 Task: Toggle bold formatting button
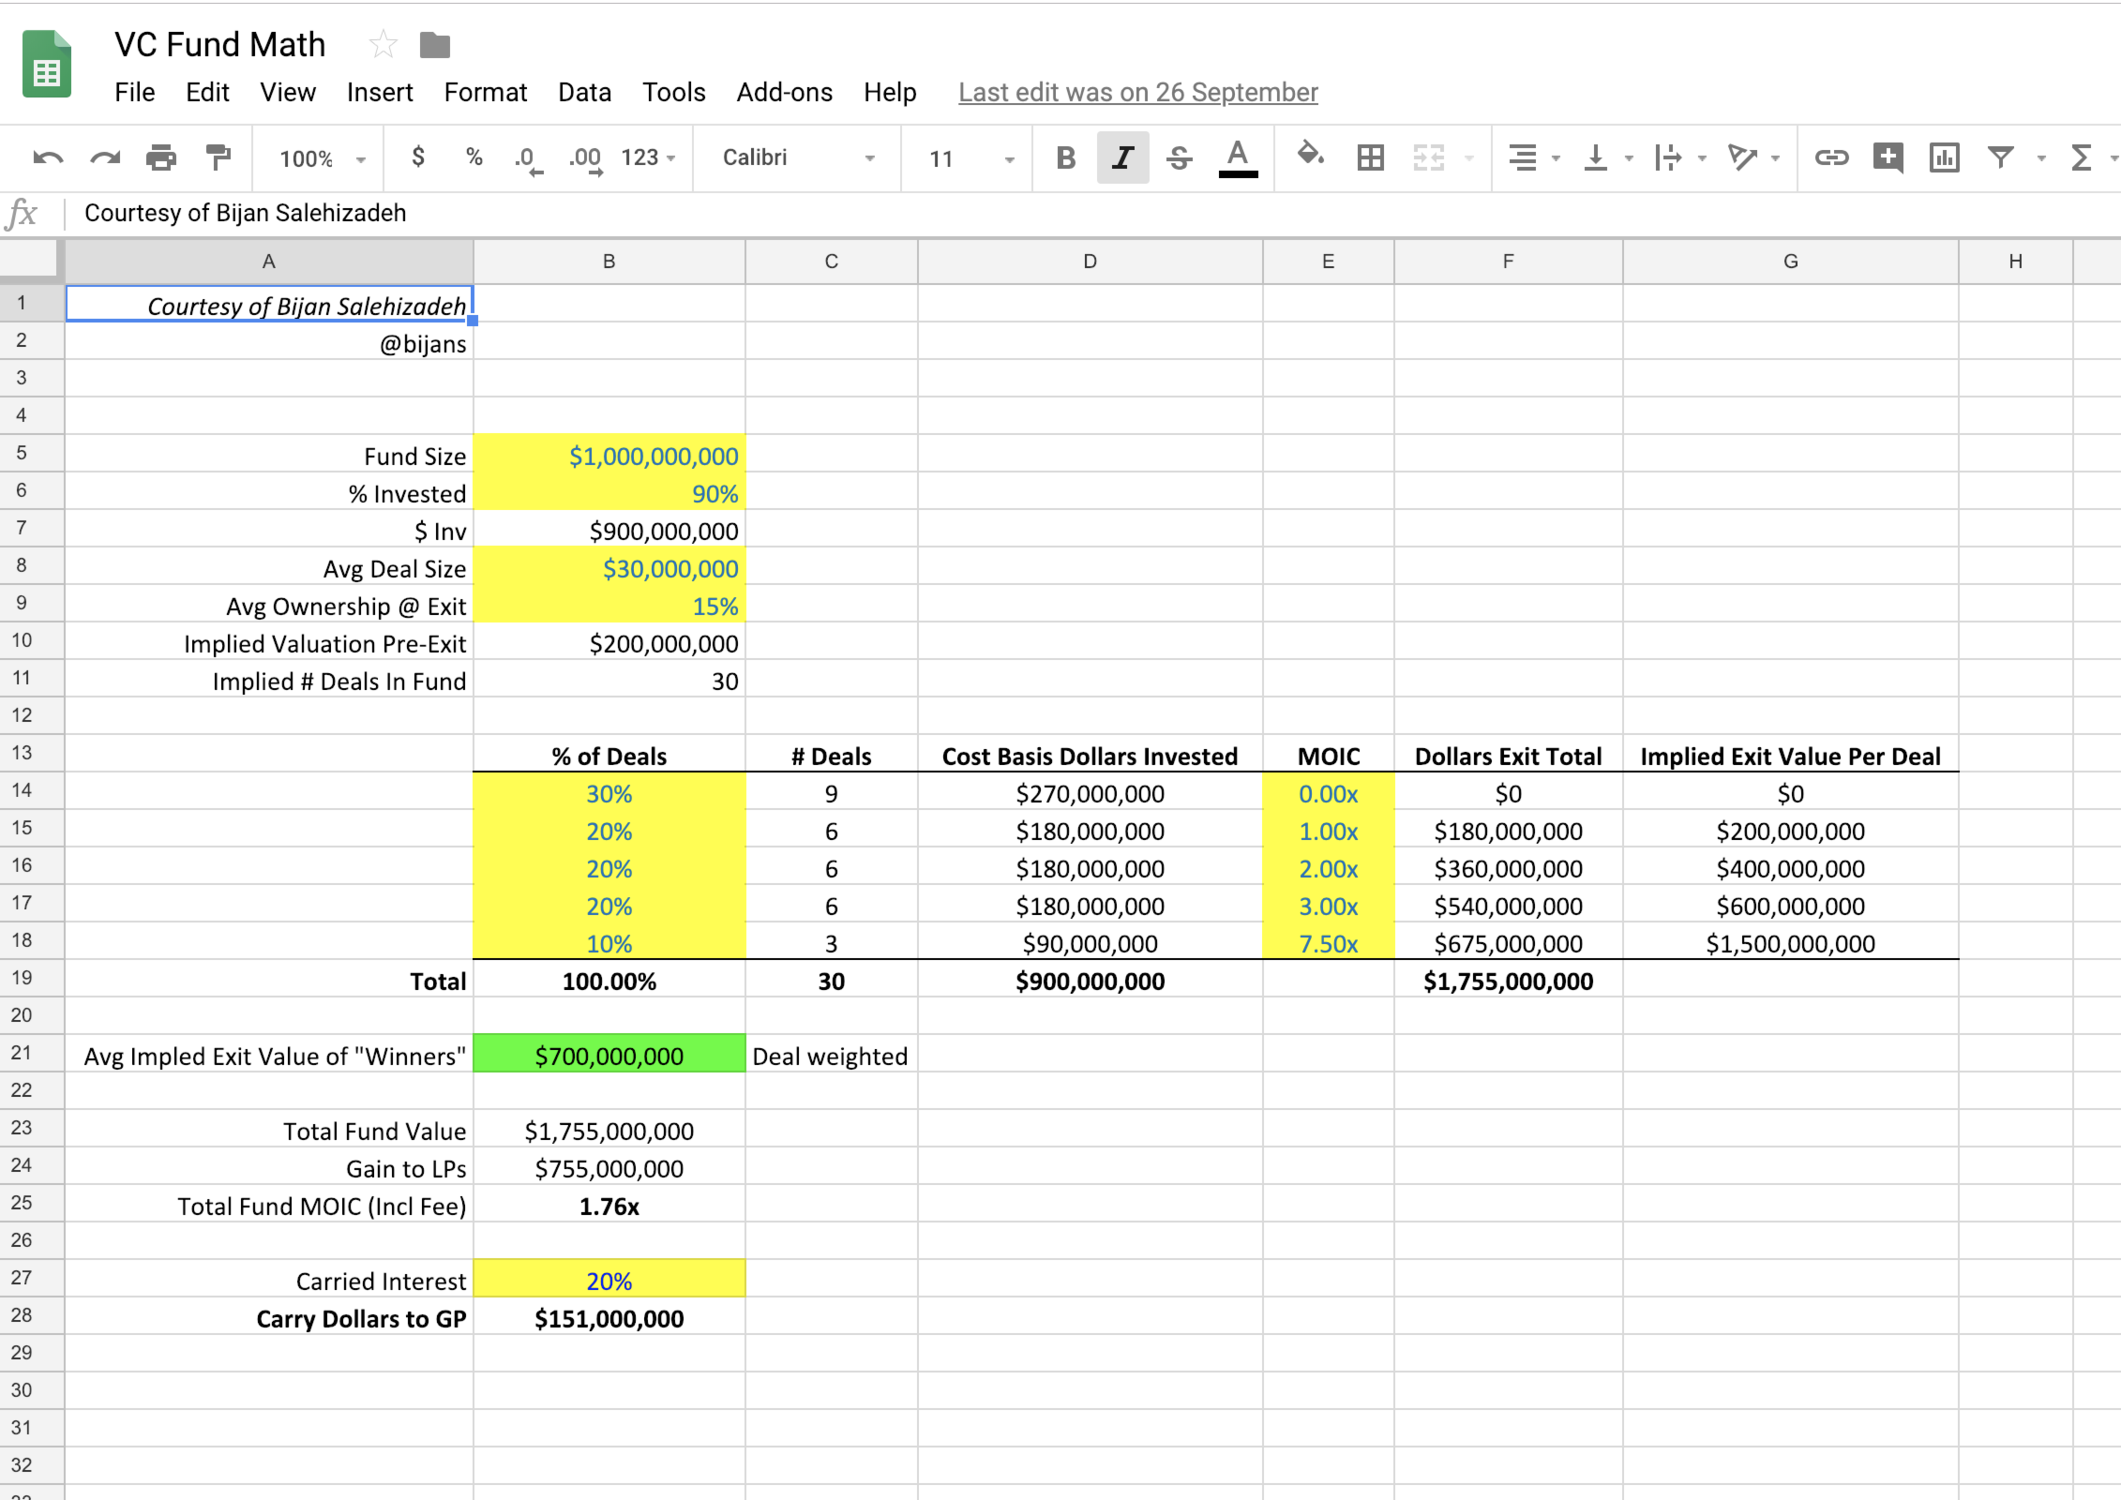click(1065, 158)
